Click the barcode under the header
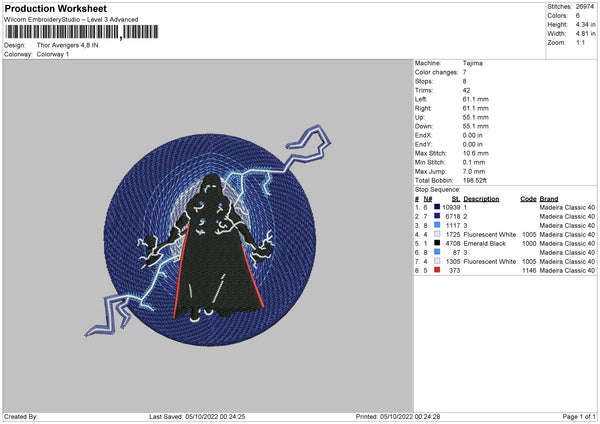This screenshot has width=600, height=424. tap(82, 32)
